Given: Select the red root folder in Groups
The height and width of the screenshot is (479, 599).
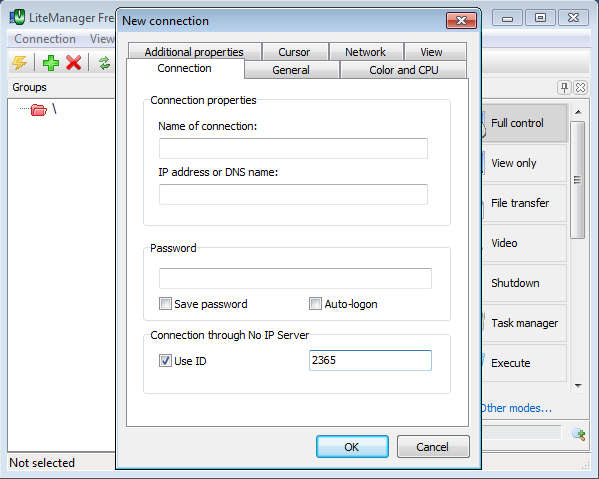Looking at the screenshot, I should 39,110.
